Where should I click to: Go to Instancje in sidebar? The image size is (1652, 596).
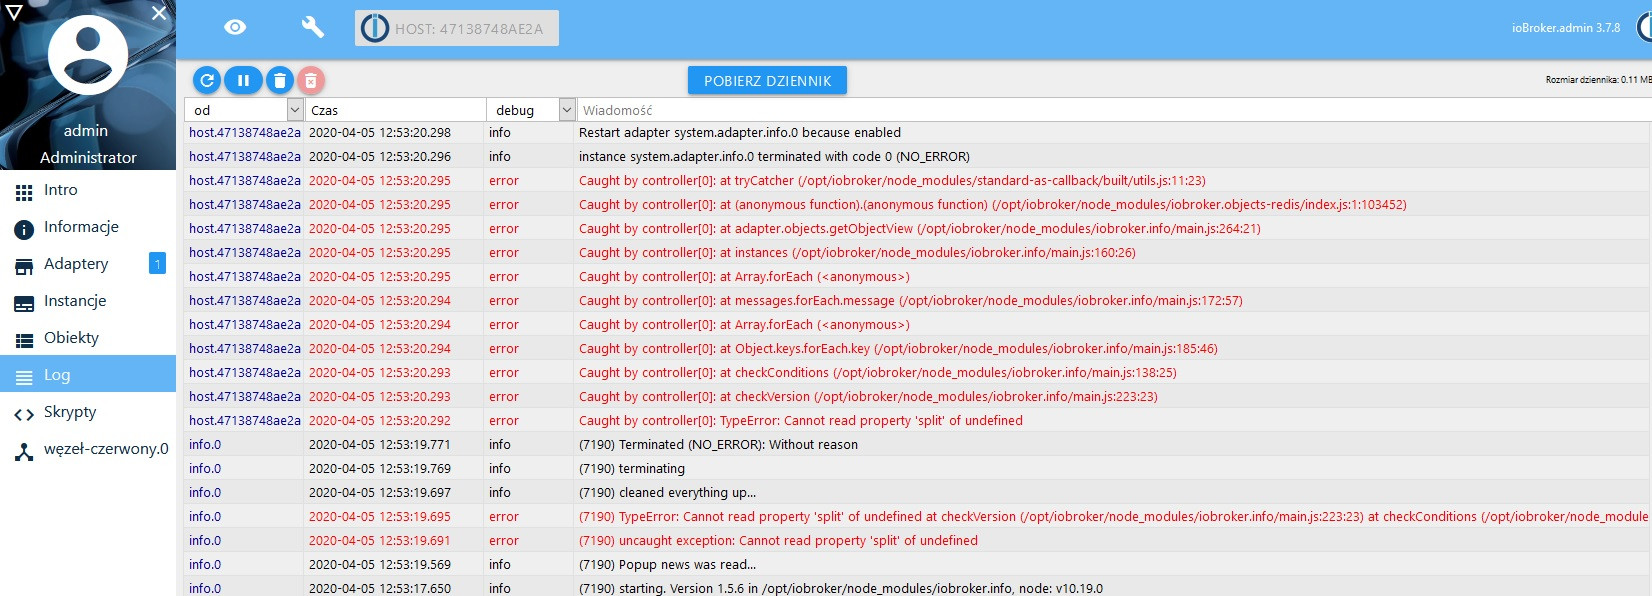(x=75, y=301)
